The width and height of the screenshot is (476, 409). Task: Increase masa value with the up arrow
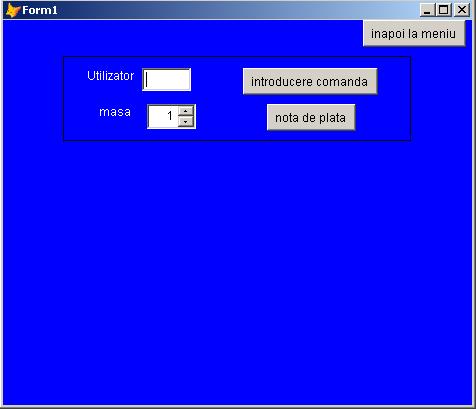[x=186, y=111]
